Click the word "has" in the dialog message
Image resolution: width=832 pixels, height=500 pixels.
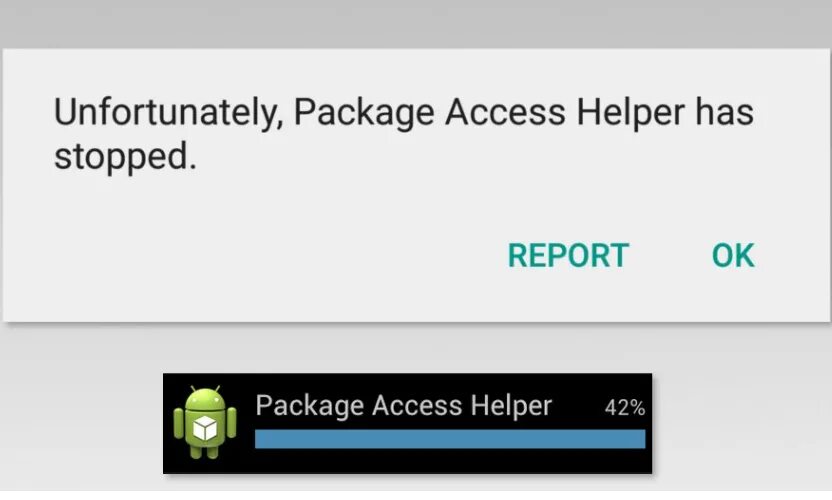[x=725, y=113]
